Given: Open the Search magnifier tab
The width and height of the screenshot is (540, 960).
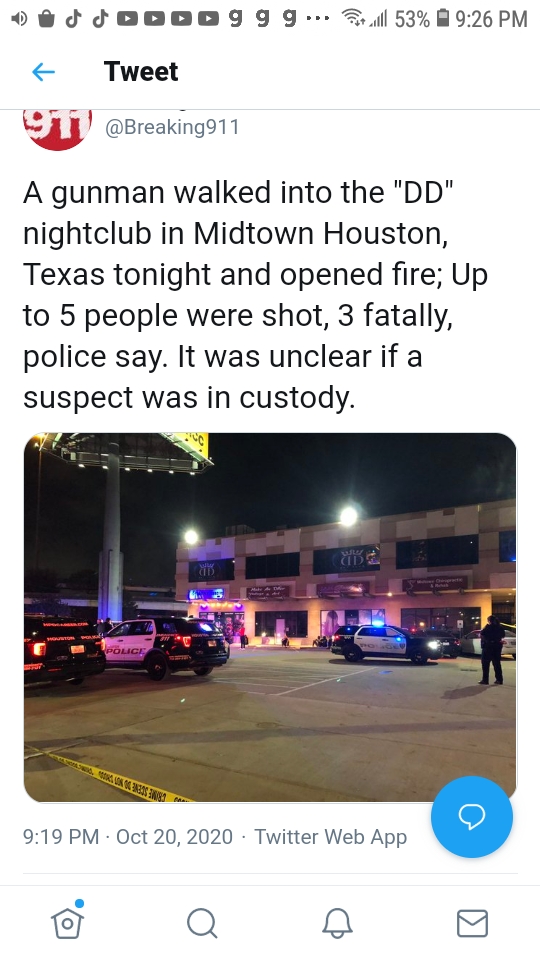Looking at the screenshot, I should pos(202,923).
